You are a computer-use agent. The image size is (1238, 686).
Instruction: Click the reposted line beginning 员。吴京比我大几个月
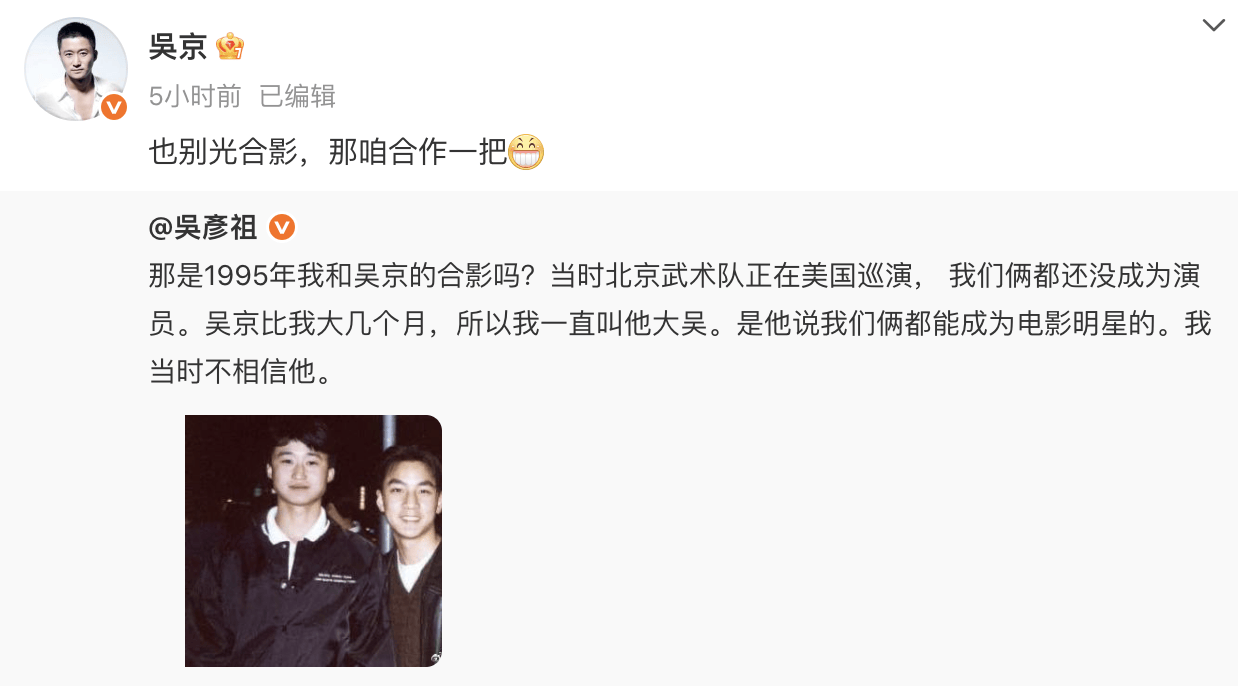(680, 325)
